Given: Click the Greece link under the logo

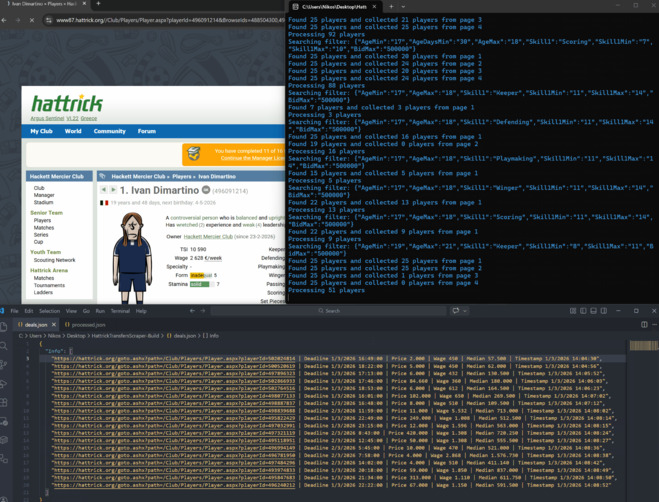Looking at the screenshot, I should pyautogui.click(x=89, y=118).
